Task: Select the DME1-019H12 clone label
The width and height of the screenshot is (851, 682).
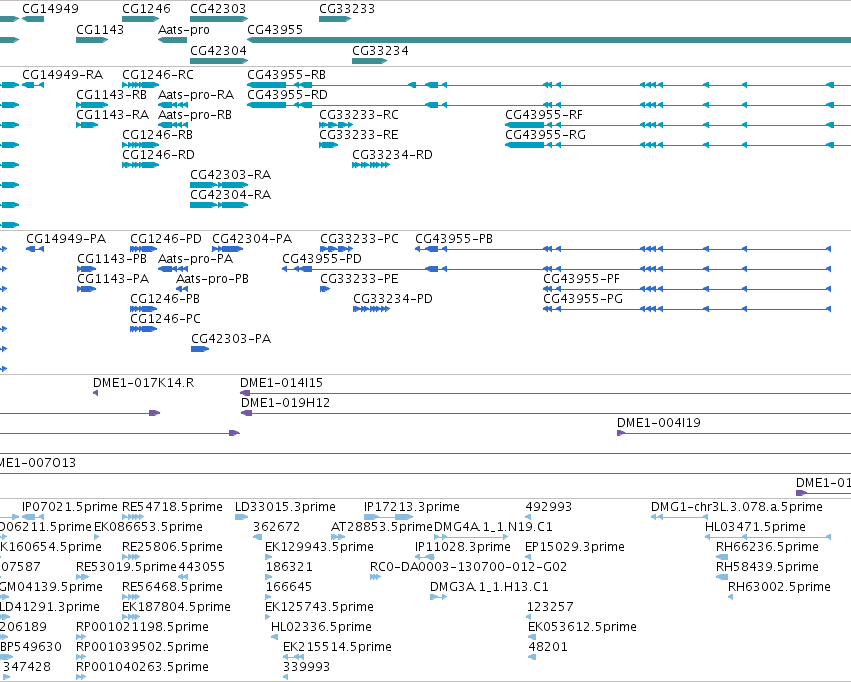Action: coord(285,403)
